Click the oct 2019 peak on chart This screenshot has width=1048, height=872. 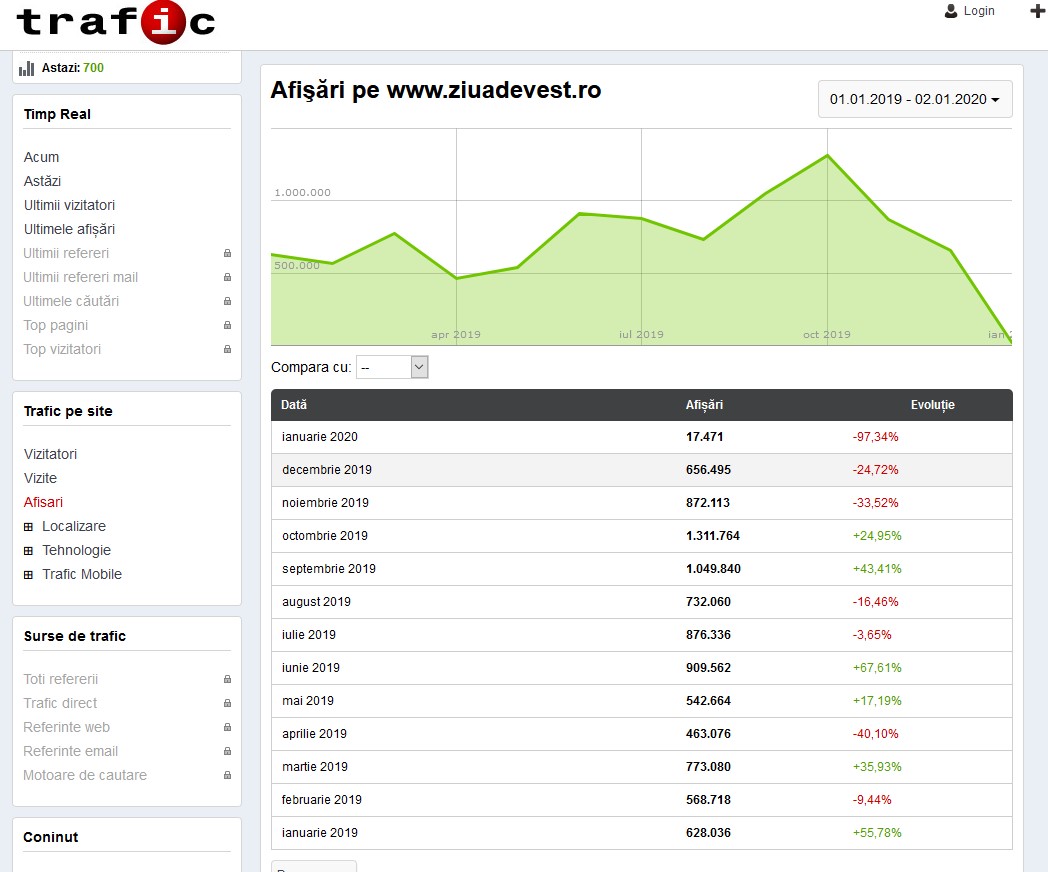(827, 156)
